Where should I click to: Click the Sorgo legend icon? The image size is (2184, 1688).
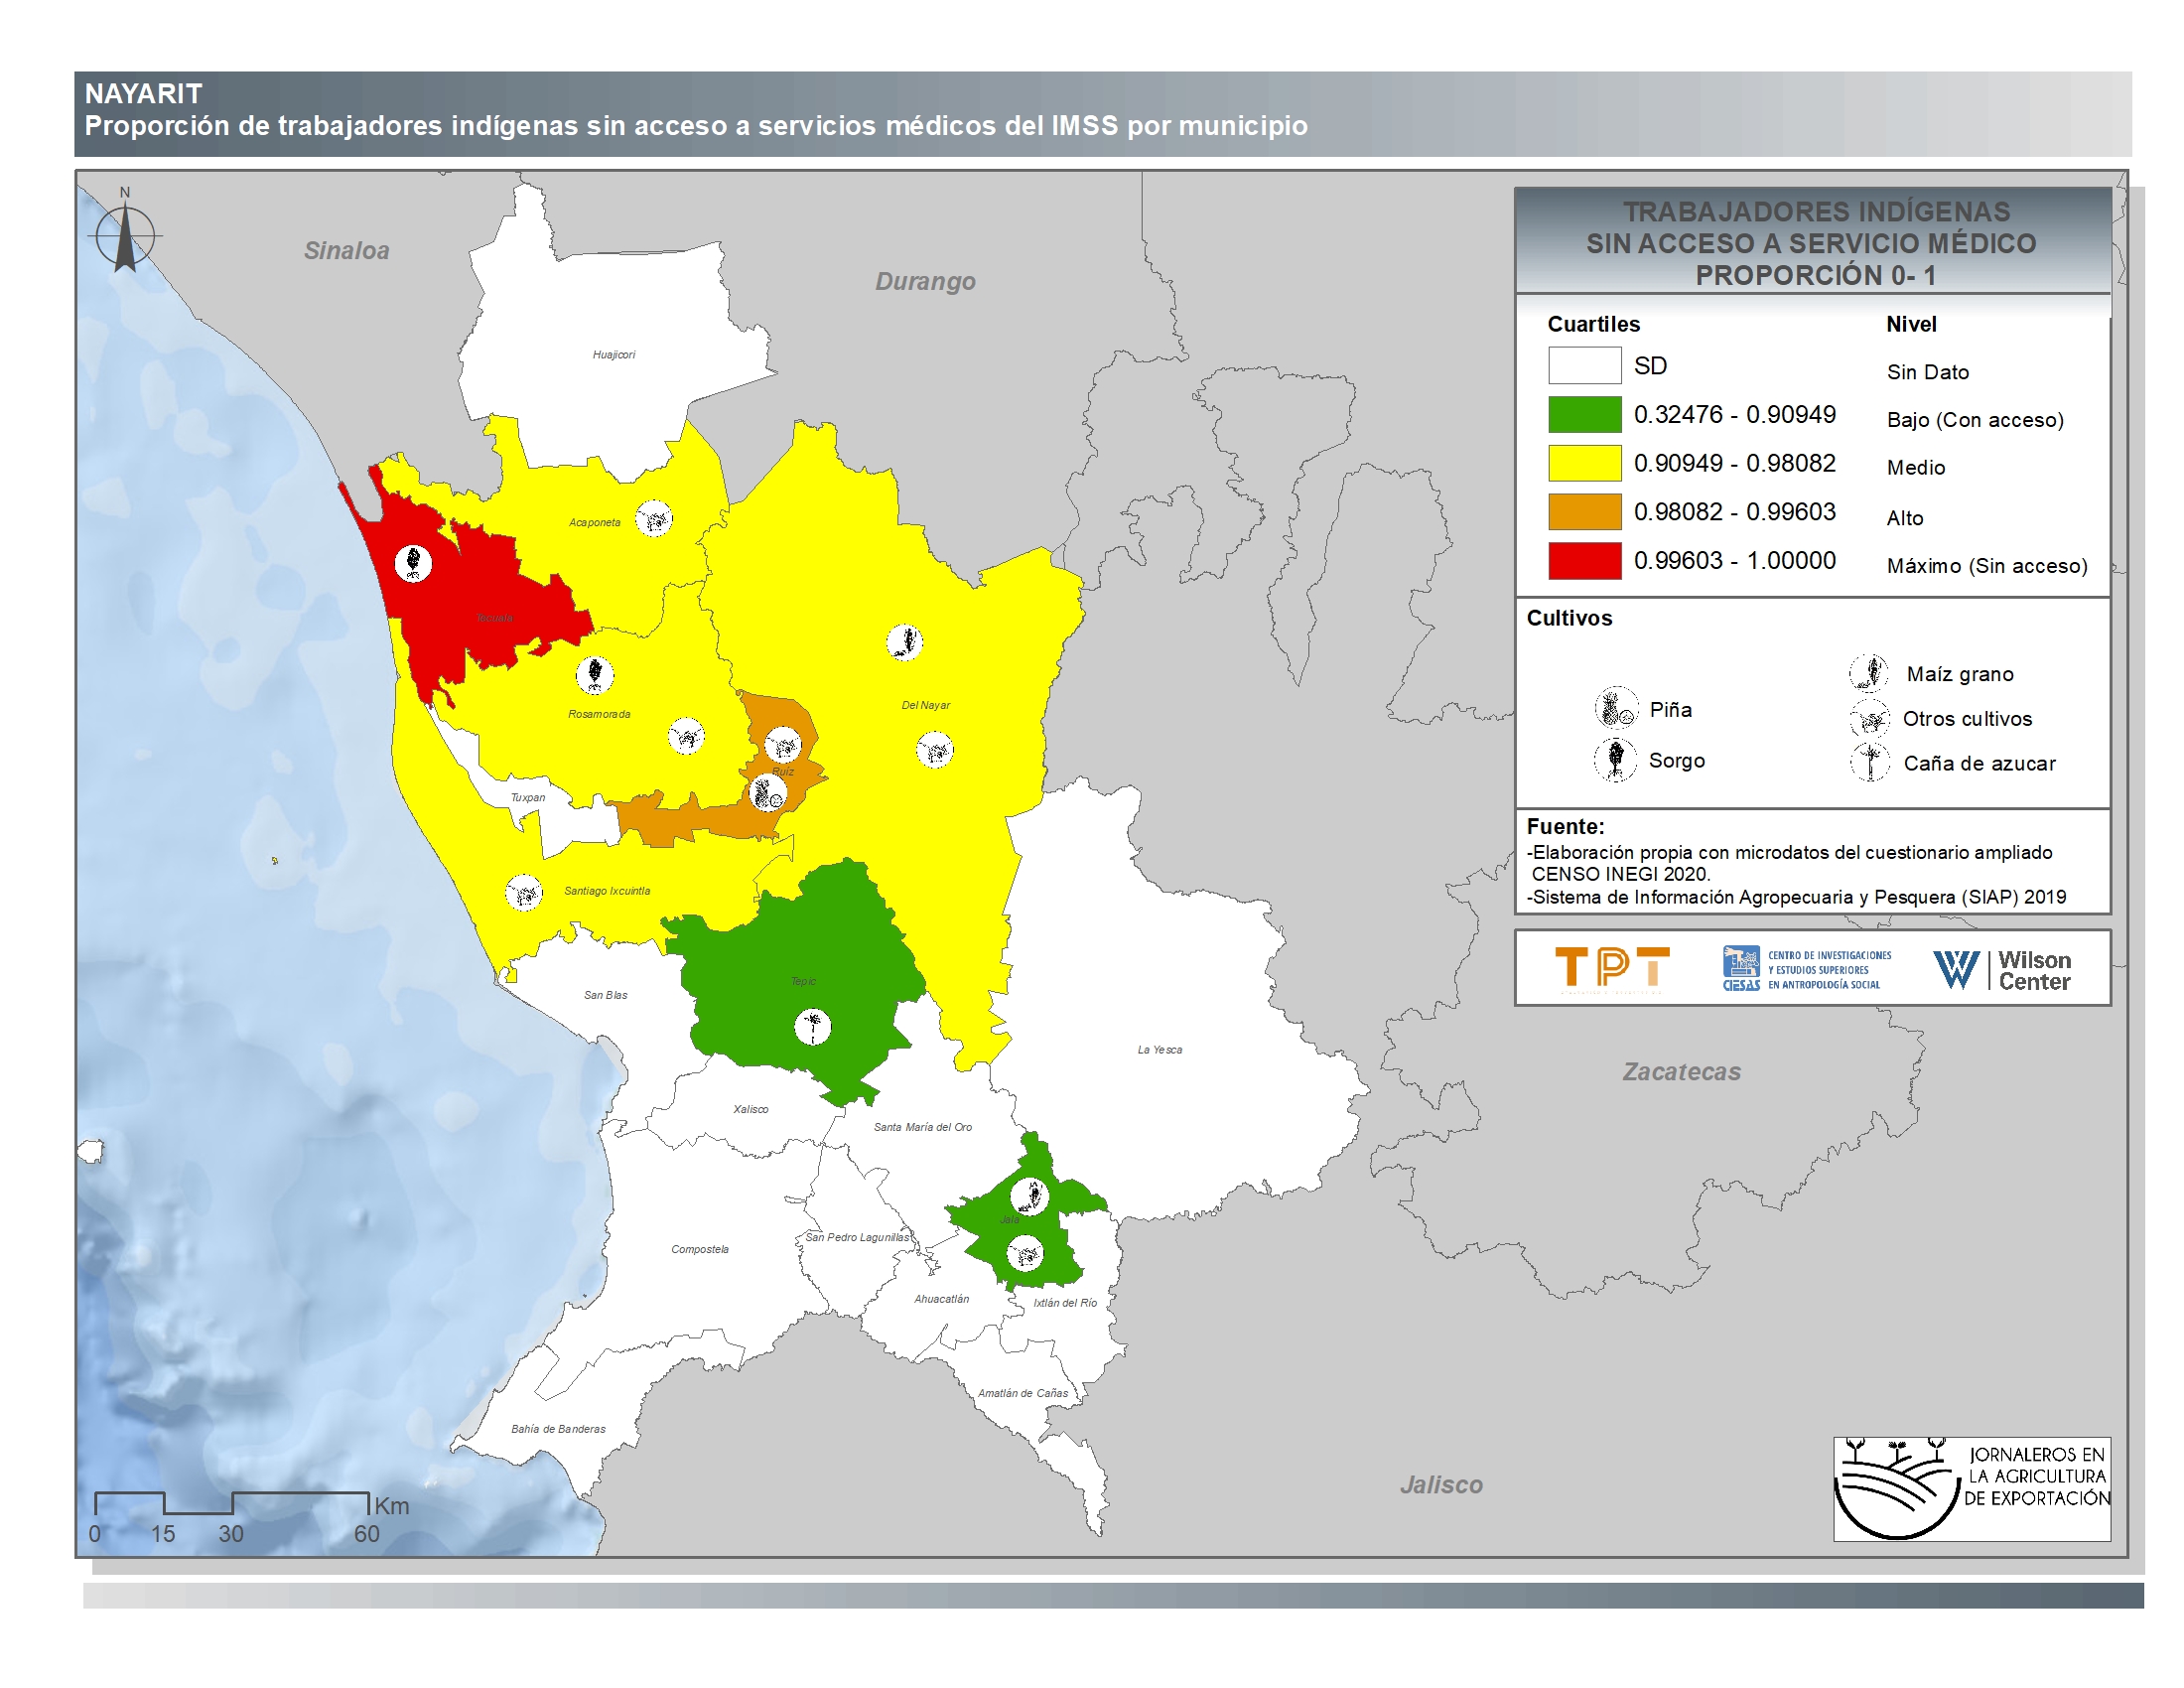pos(1615,760)
